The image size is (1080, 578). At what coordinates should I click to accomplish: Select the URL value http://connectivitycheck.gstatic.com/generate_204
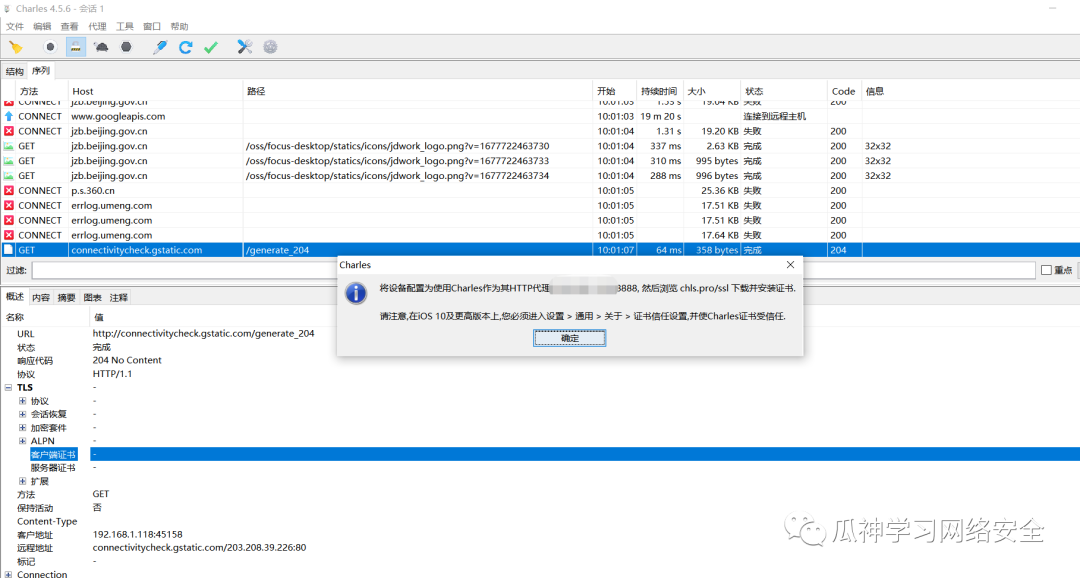pyautogui.click(x=203, y=333)
